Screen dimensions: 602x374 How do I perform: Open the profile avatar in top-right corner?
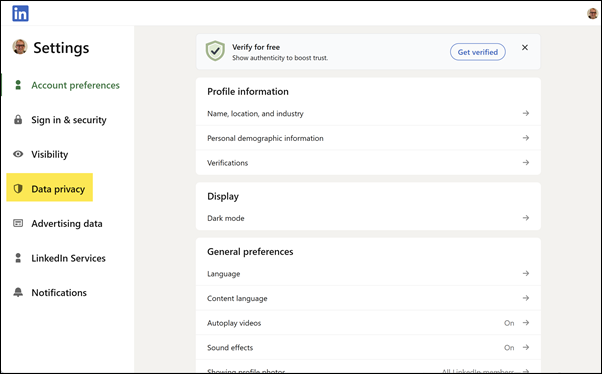pos(592,13)
